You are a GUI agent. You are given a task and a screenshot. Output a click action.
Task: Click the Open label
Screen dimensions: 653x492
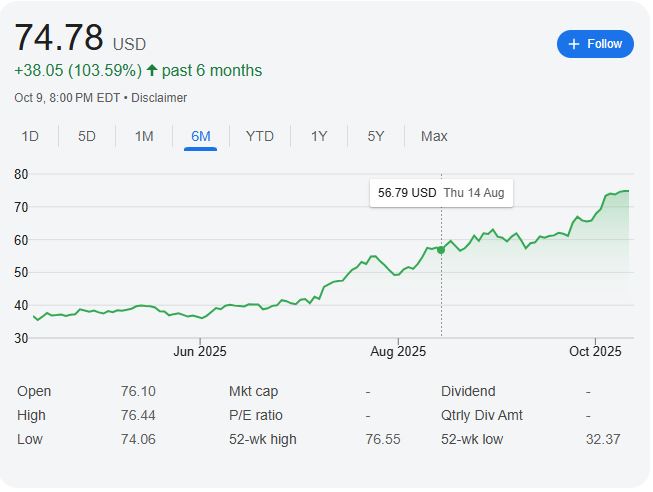[x=34, y=392]
